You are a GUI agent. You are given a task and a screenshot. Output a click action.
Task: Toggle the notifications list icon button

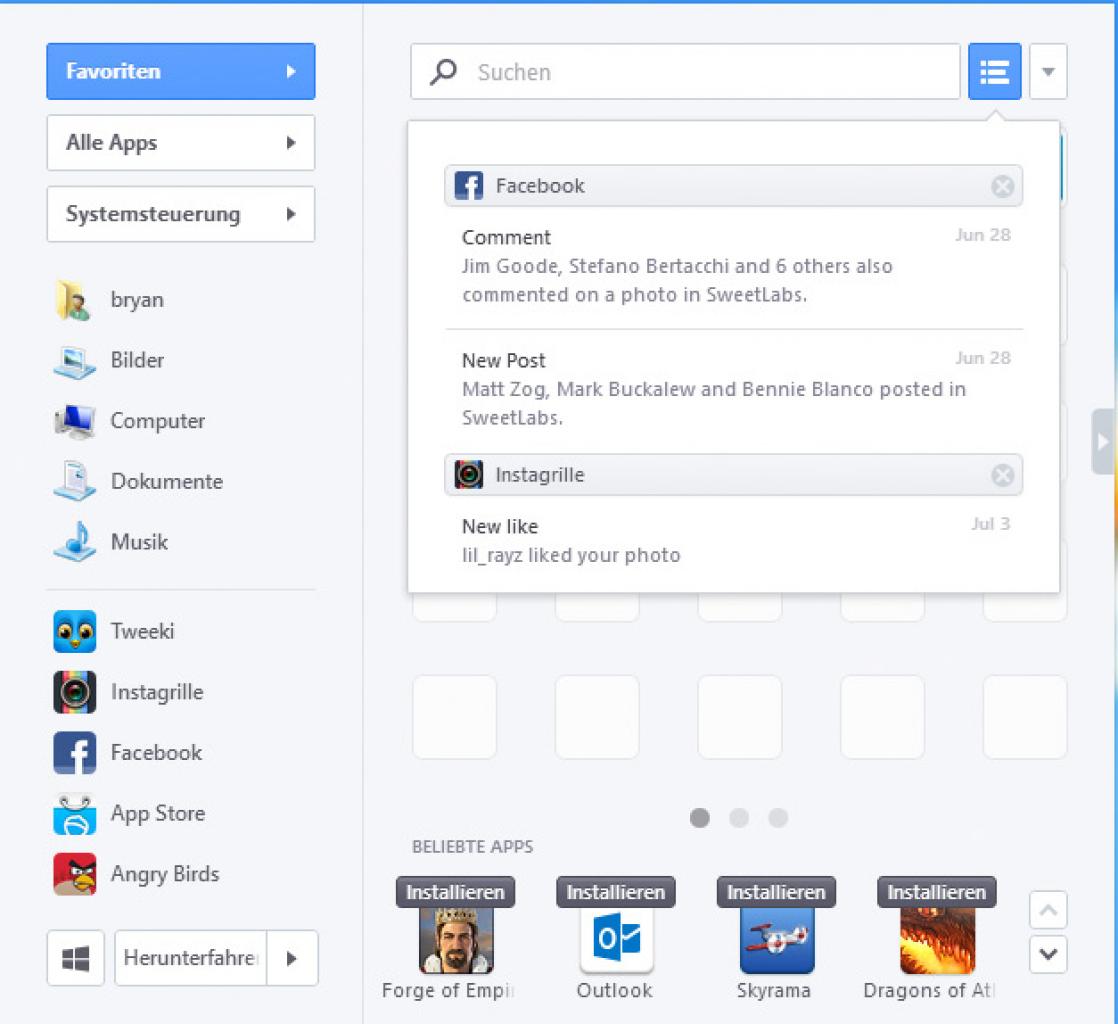point(994,71)
